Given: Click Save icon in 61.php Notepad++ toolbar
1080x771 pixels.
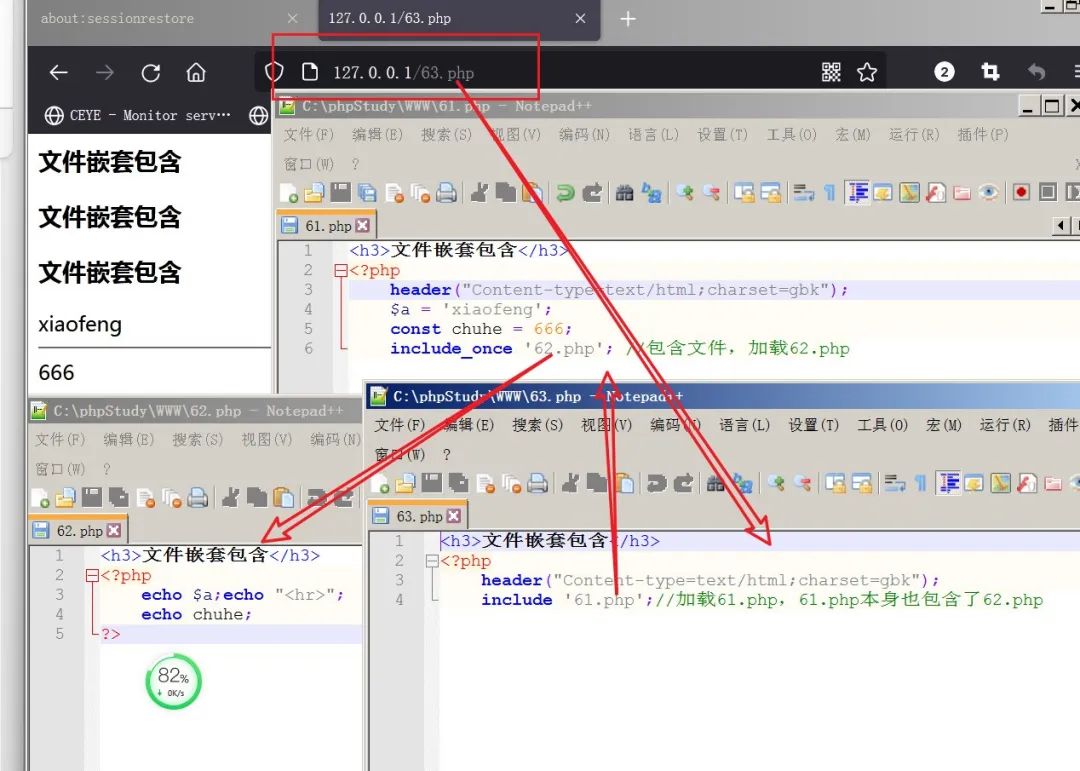Looking at the screenshot, I should pos(340,193).
